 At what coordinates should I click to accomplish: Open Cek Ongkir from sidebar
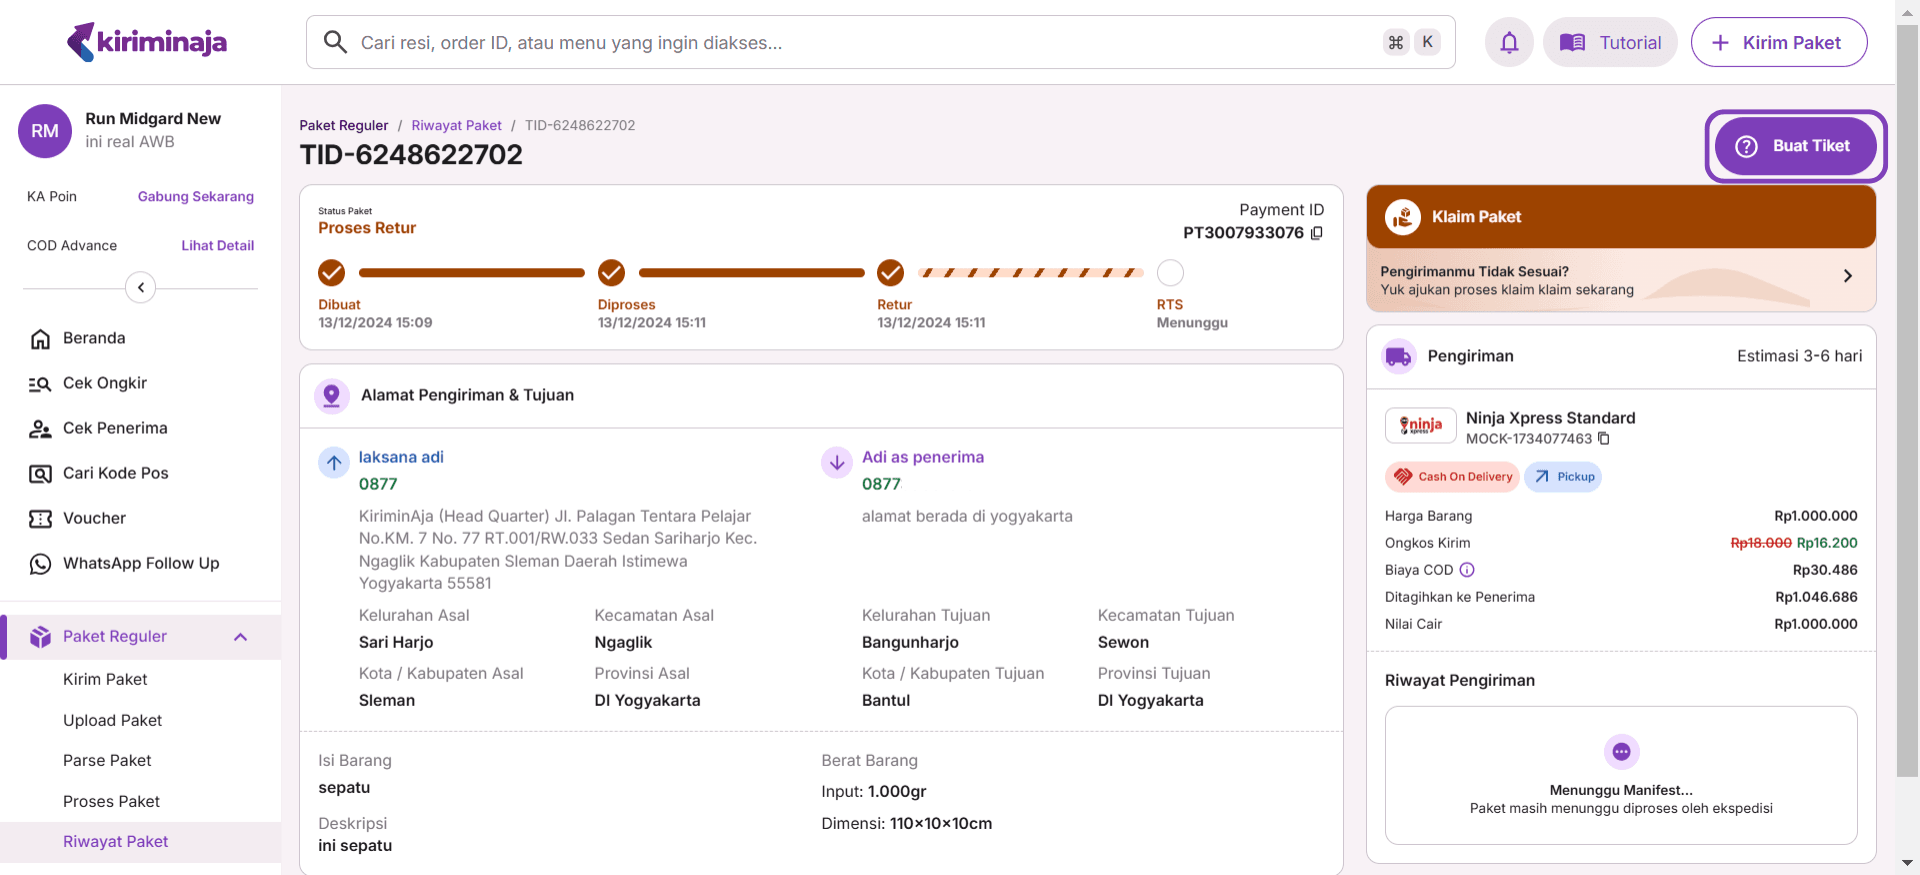(x=104, y=383)
